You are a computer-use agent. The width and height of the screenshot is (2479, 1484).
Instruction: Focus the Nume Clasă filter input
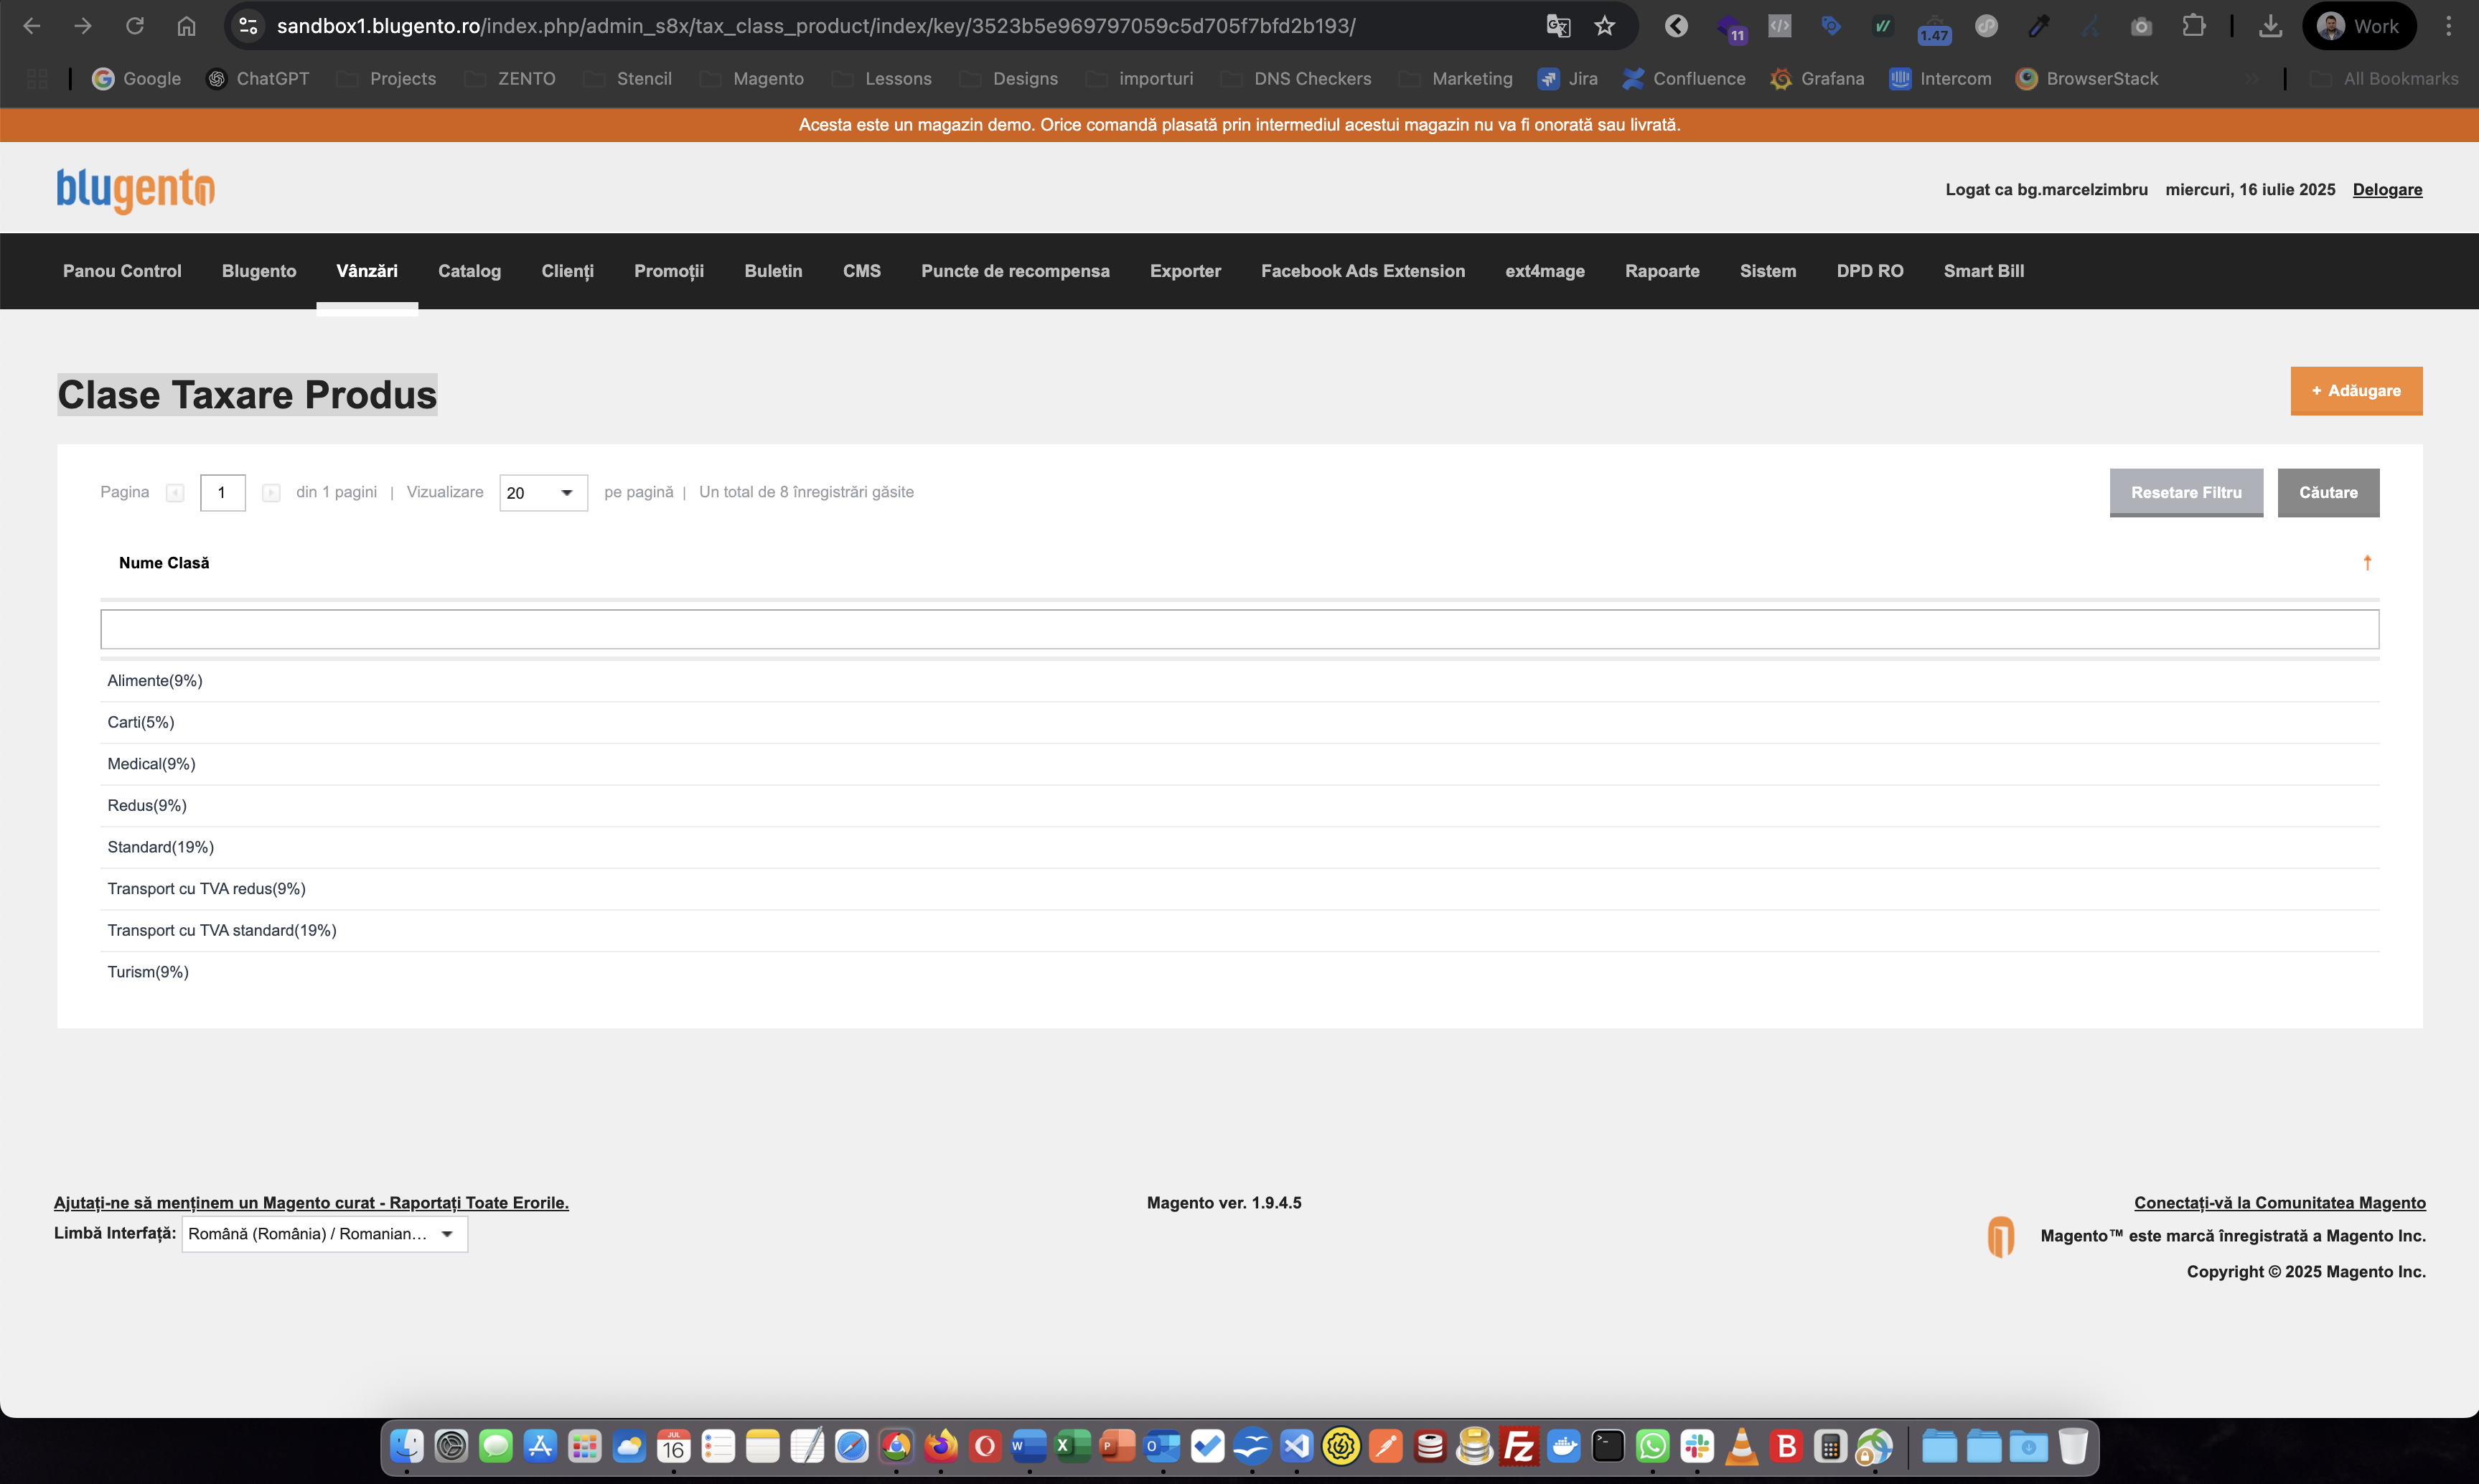point(1239,629)
